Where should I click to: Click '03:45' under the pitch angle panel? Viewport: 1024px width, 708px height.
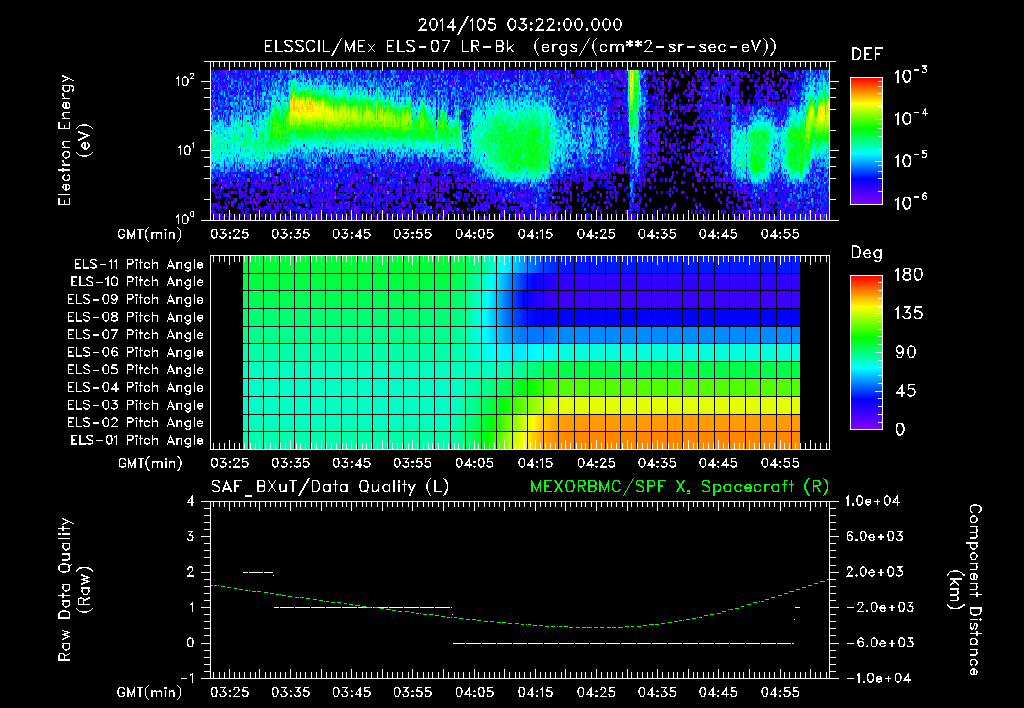[x=351, y=464]
